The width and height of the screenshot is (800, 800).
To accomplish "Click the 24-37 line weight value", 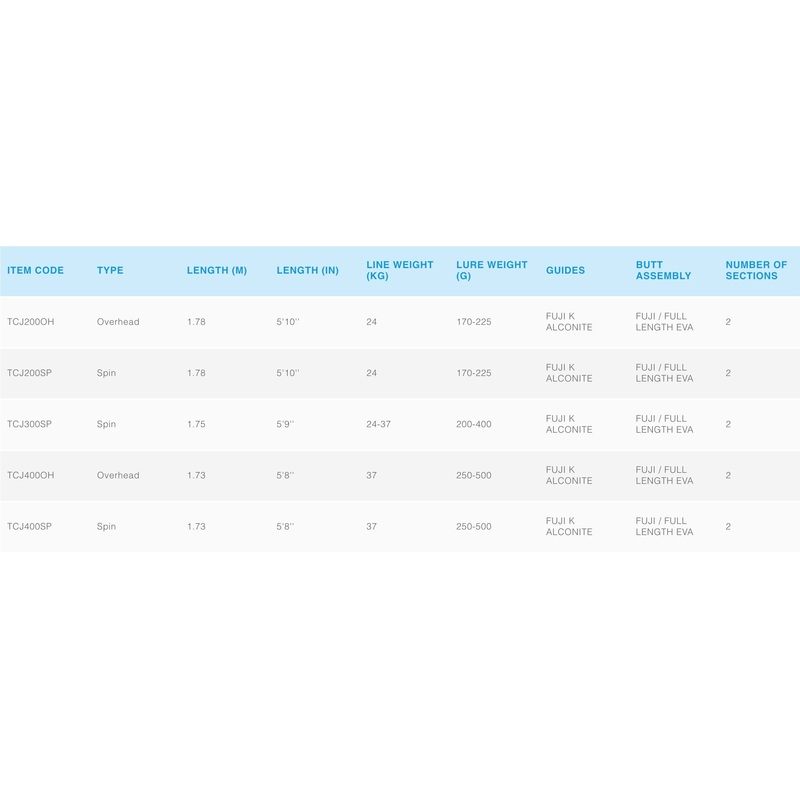I will click(x=381, y=424).
